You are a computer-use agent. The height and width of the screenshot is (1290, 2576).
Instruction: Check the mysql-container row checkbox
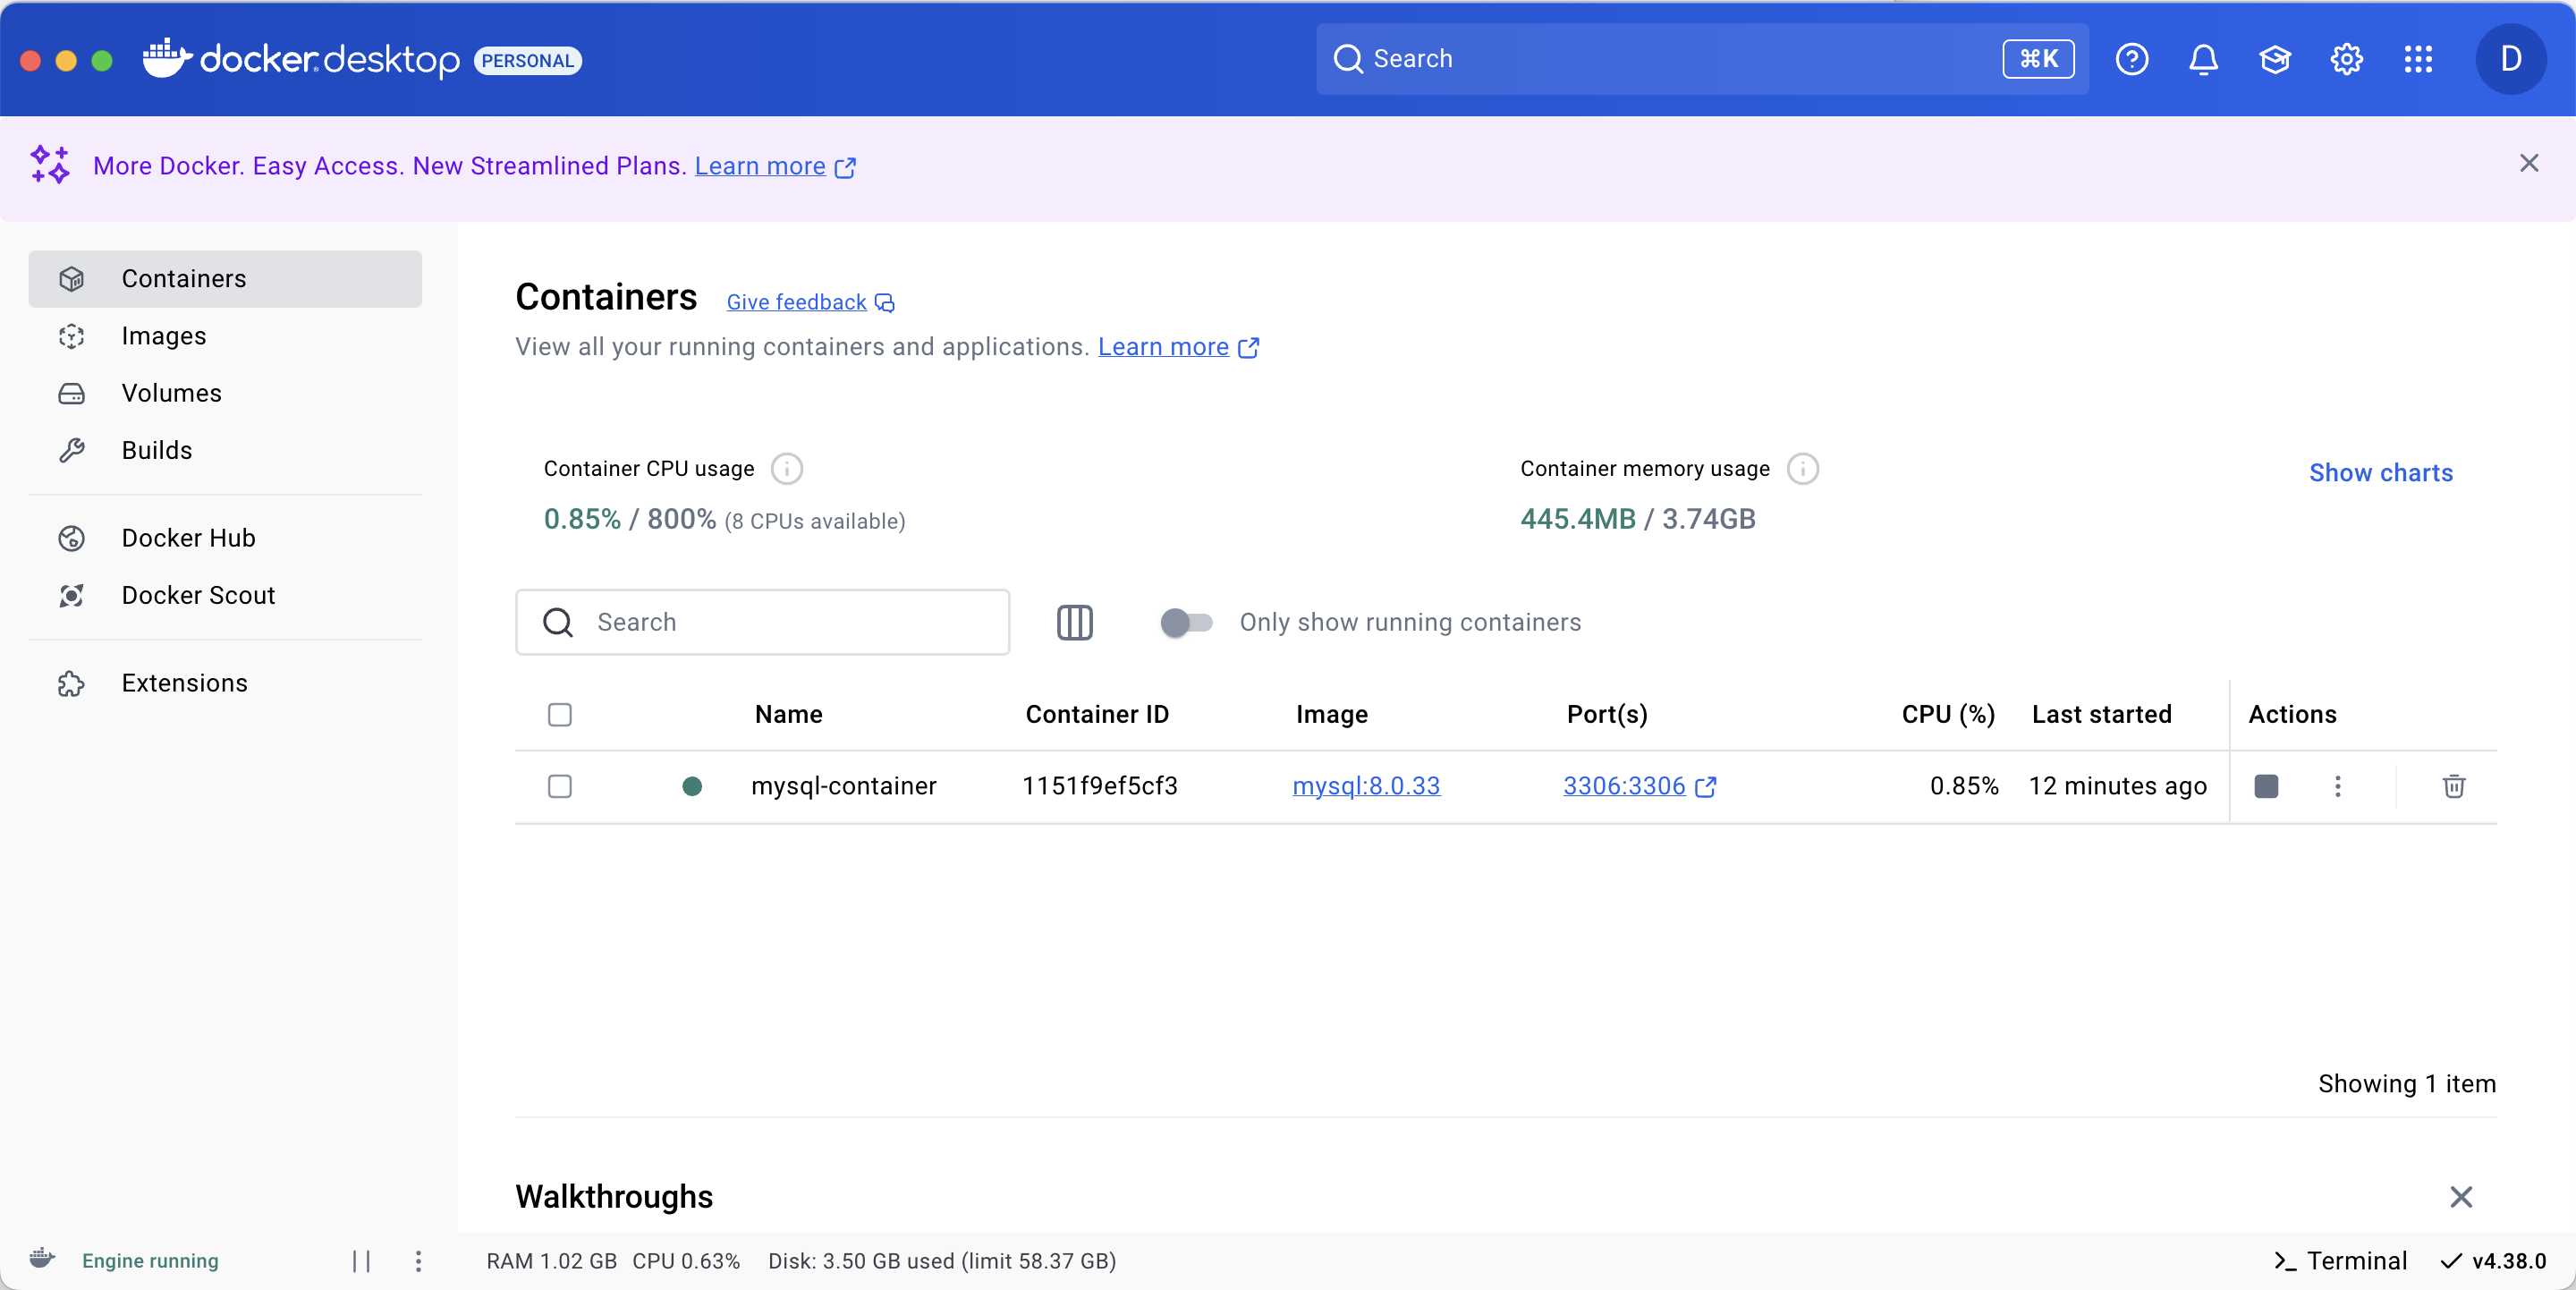tap(560, 786)
